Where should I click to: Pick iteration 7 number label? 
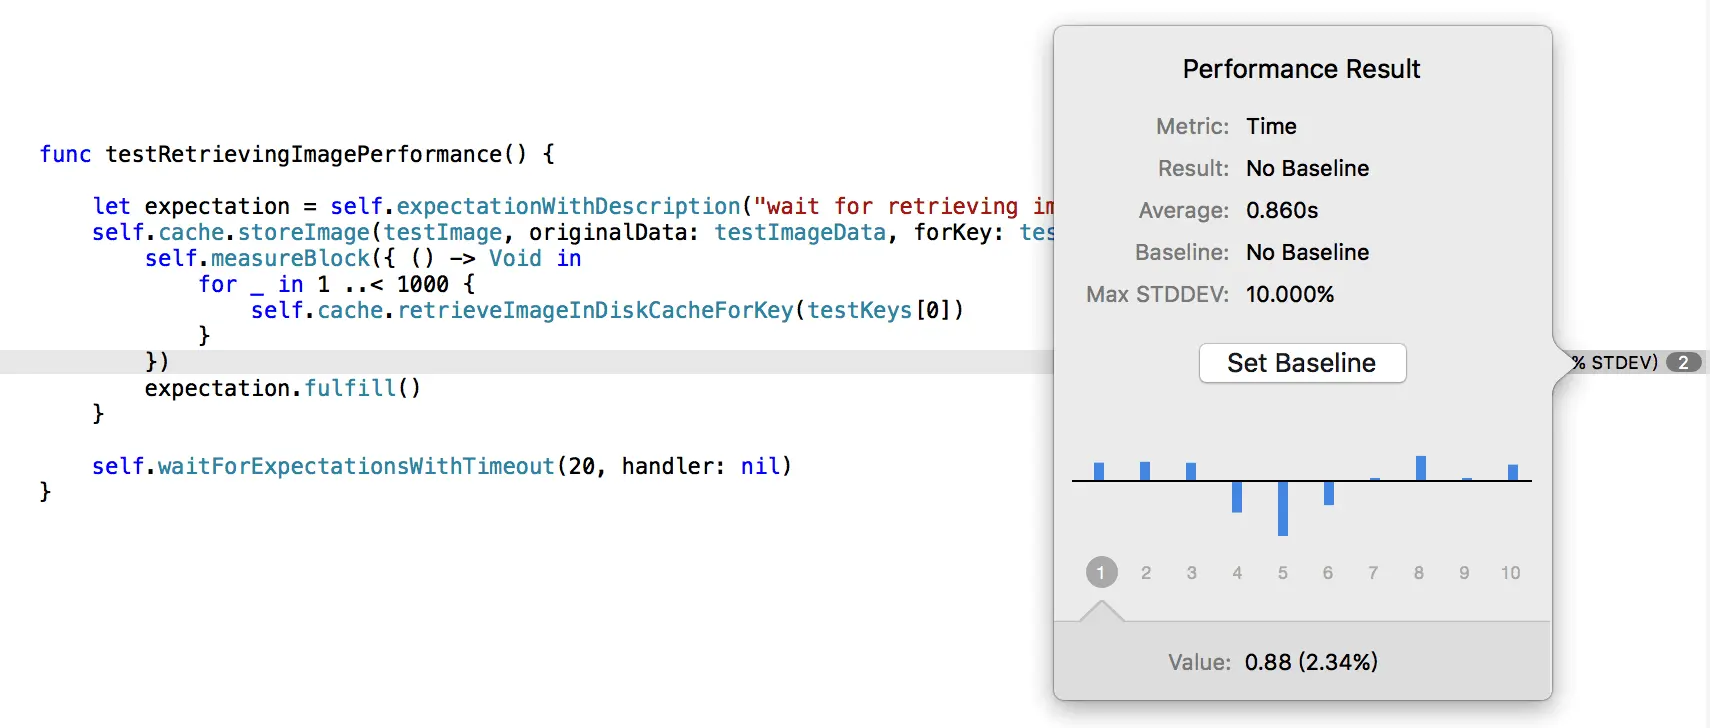pos(1373,573)
